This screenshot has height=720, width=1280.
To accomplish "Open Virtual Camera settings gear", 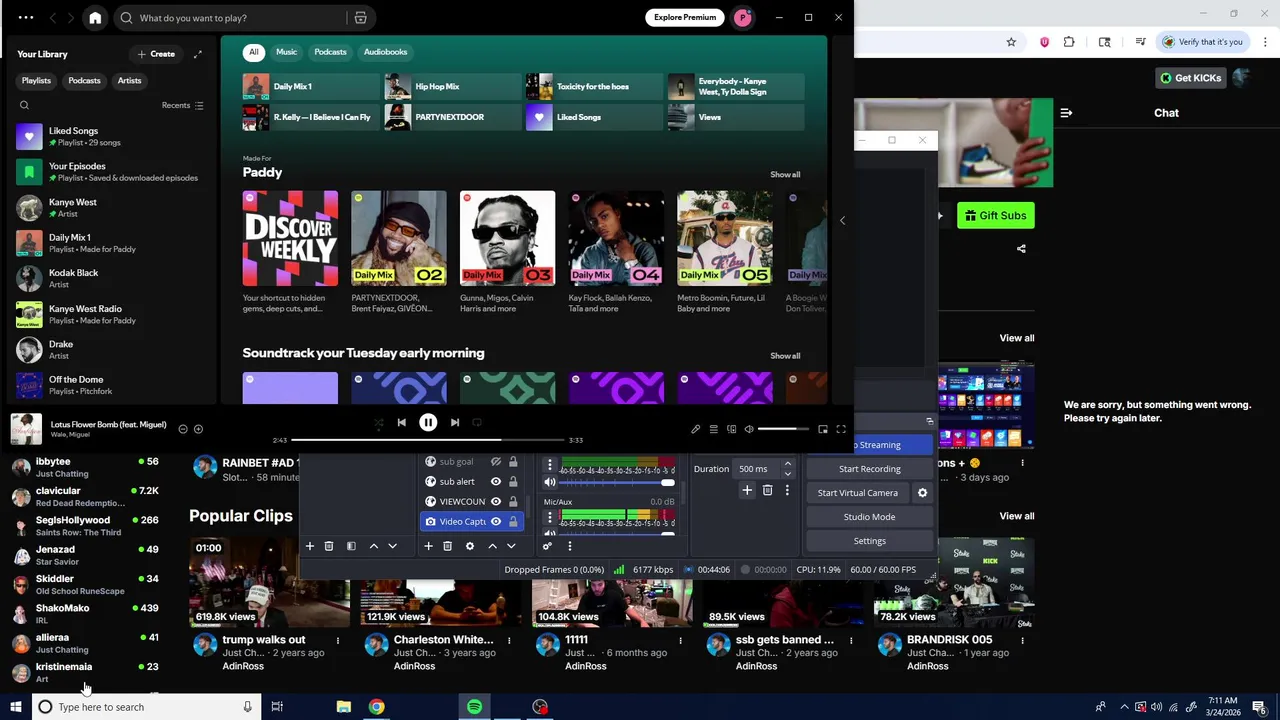I will (922, 493).
